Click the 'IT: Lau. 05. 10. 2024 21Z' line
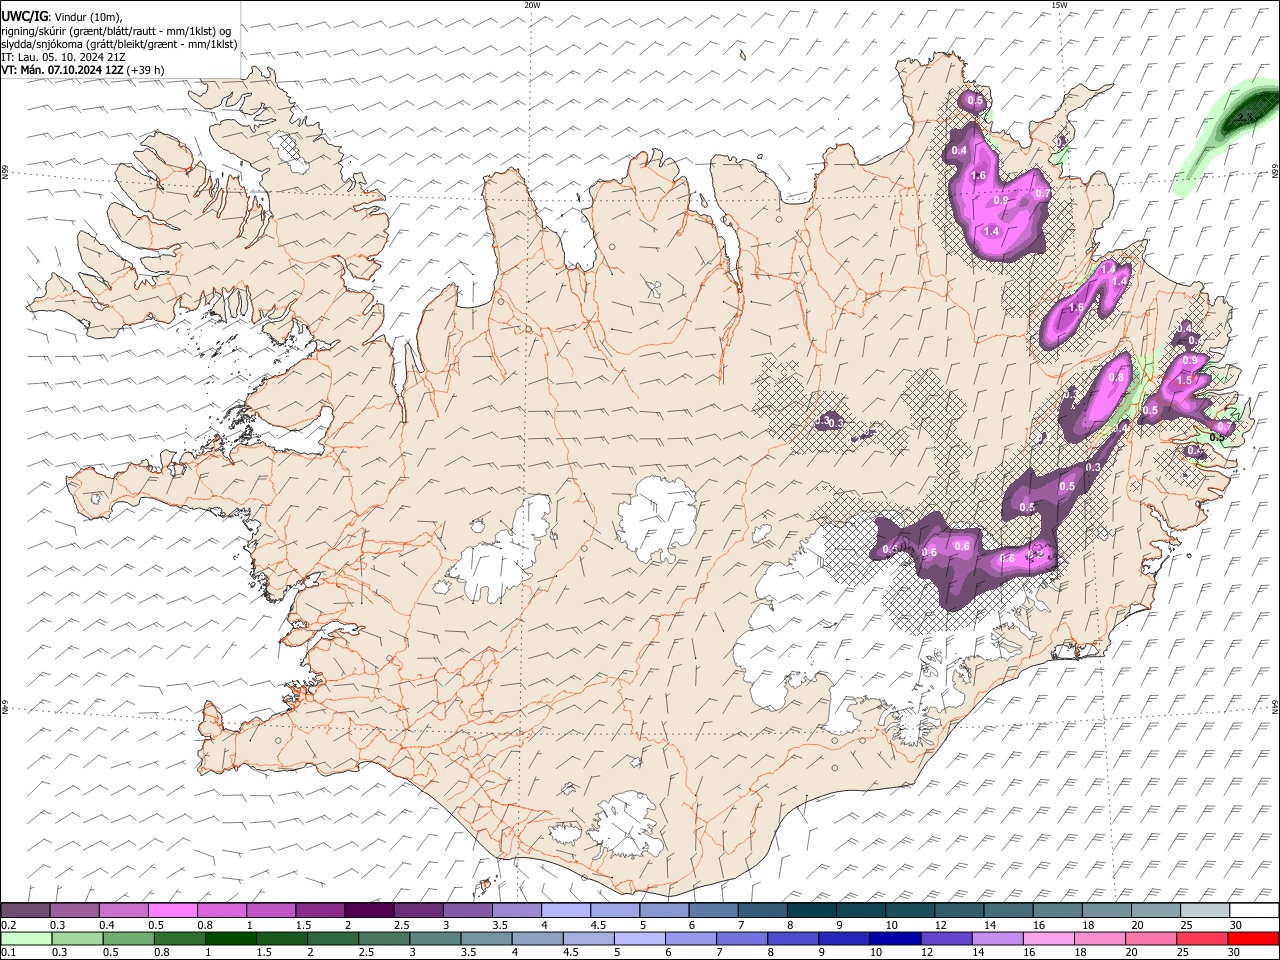The width and height of the screenshot is (1280, 960). pyautogui.click(x=63, y=57)
